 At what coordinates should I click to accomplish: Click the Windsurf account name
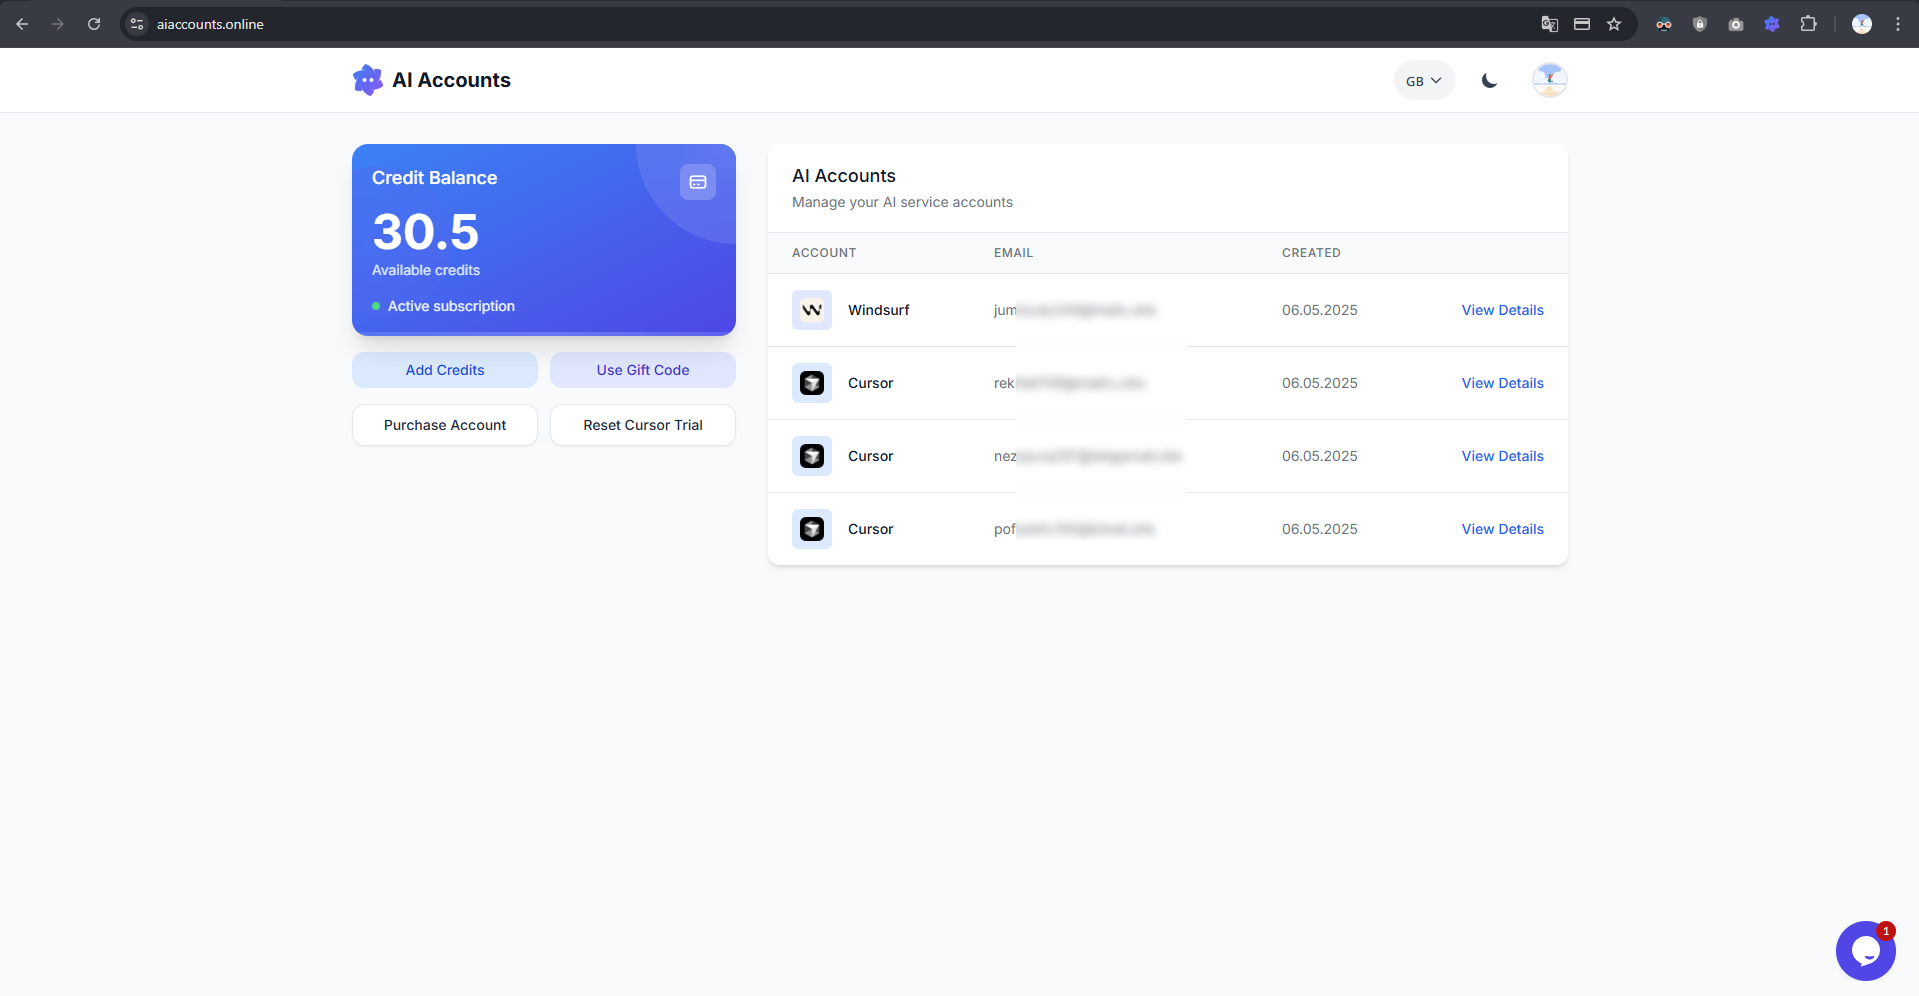coord(878,310)
